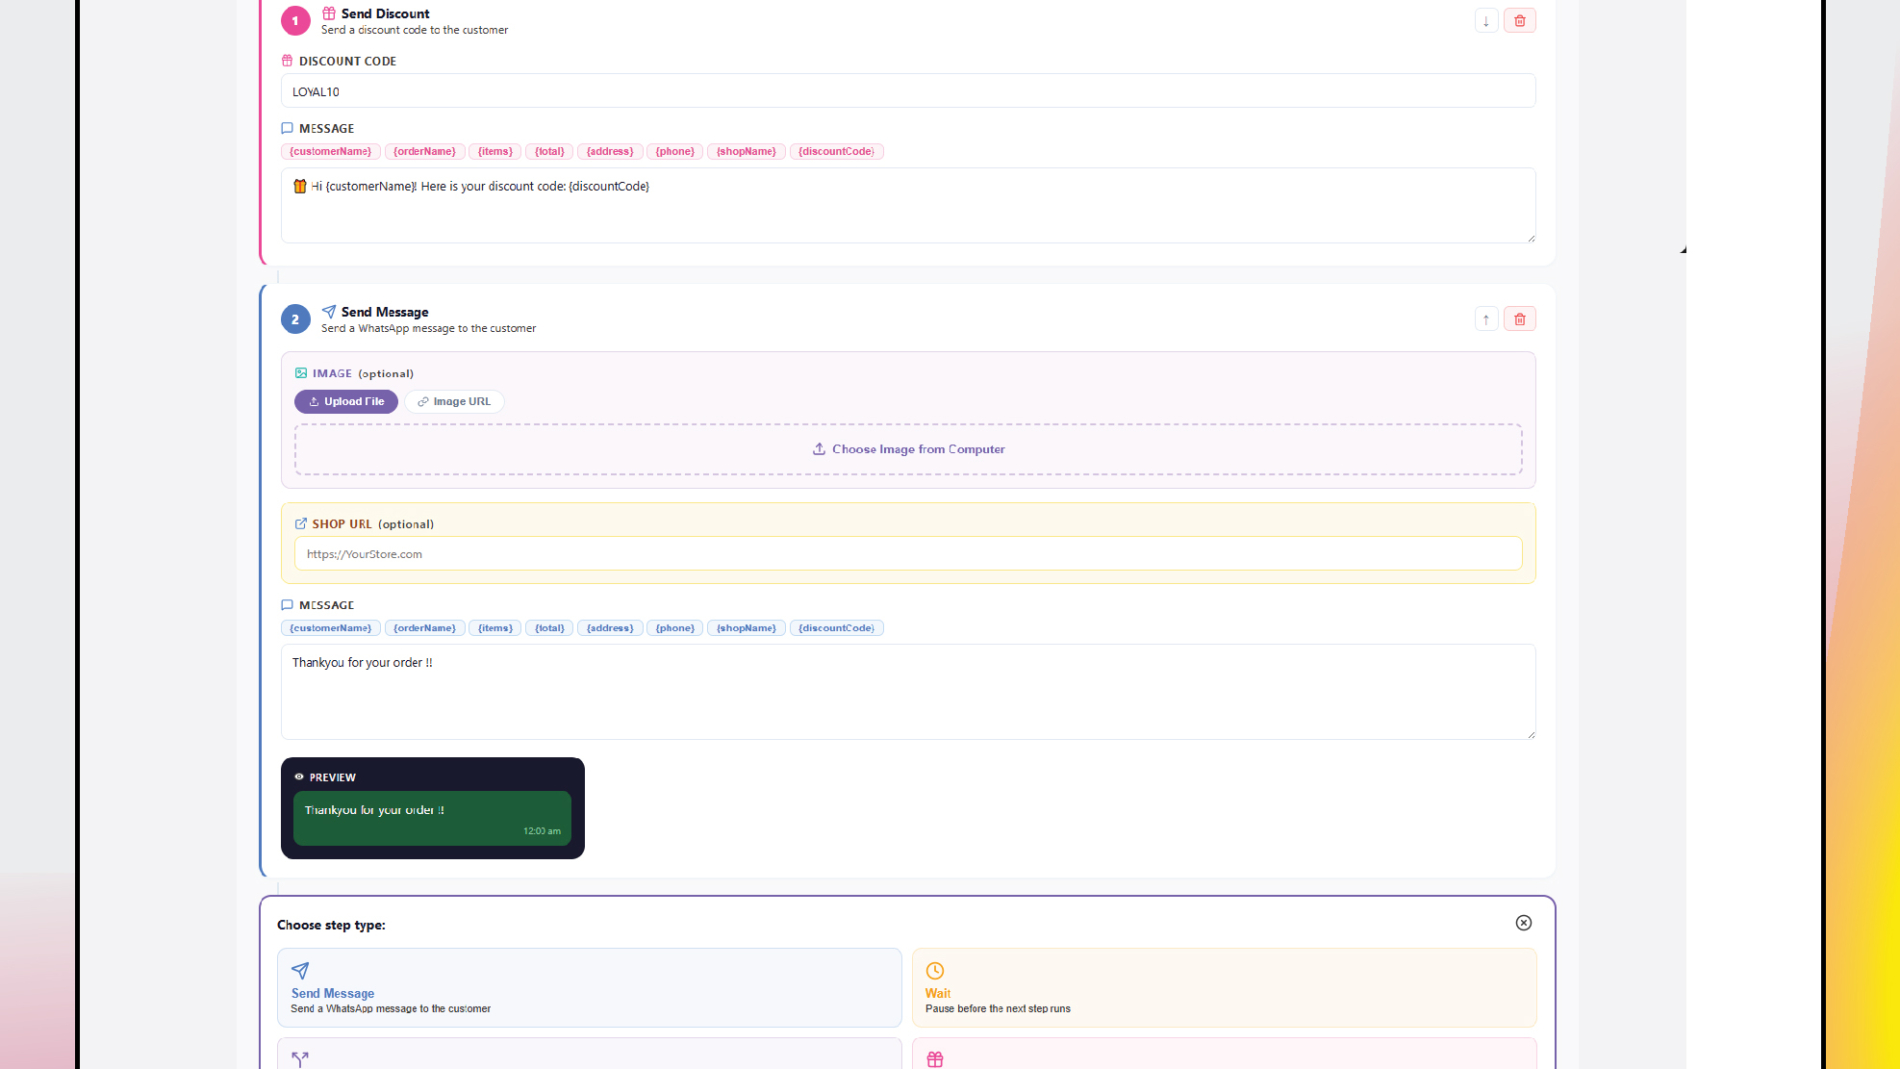The image size is (1900, 1069).
Task: Choose the Wait step type card
Action: pos(1224,988)
